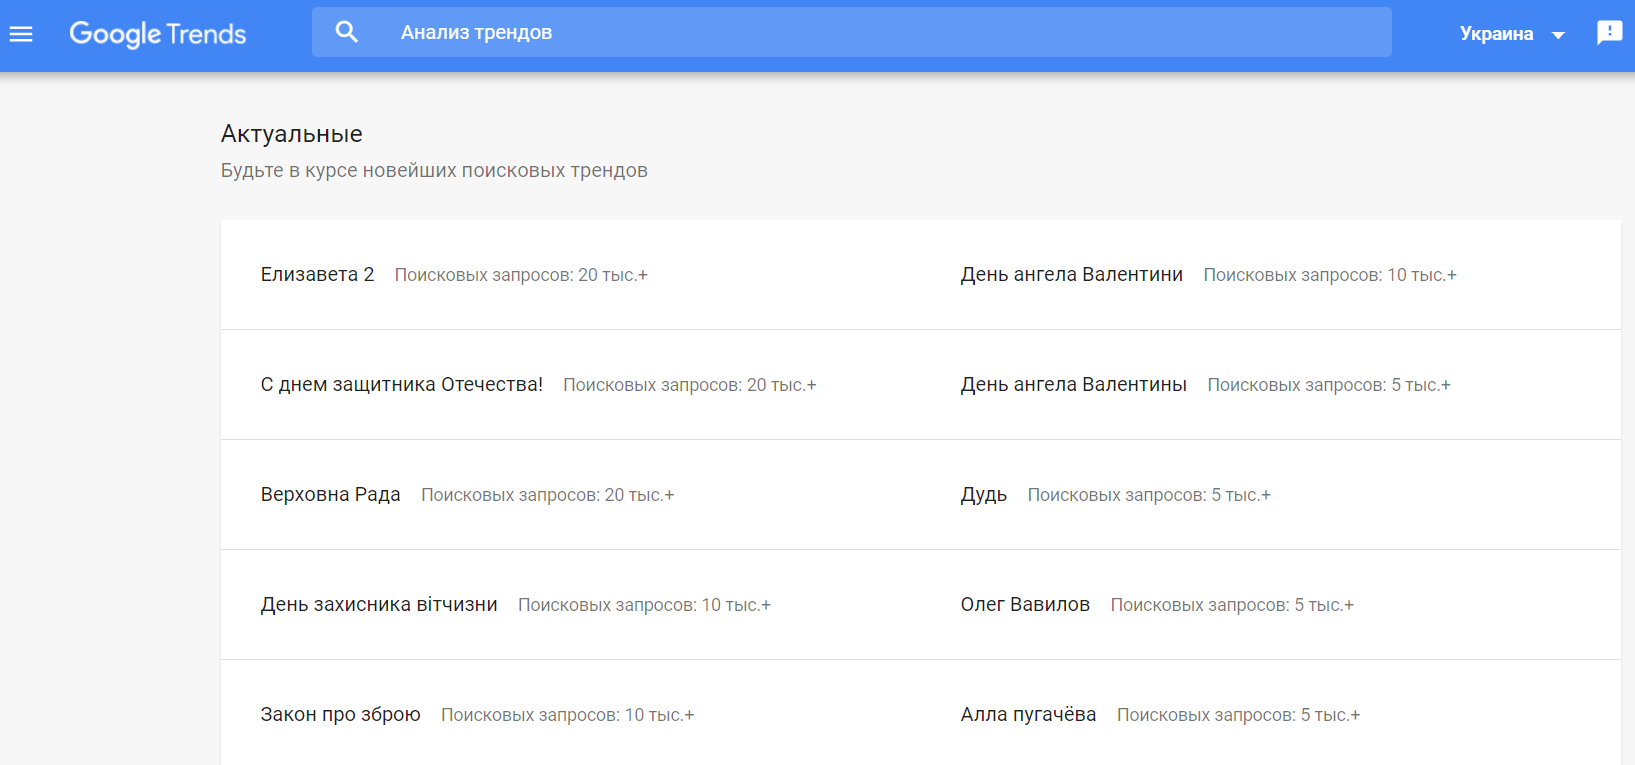
Task: Click the search magnifier icon
Action: tap(346, 32)
